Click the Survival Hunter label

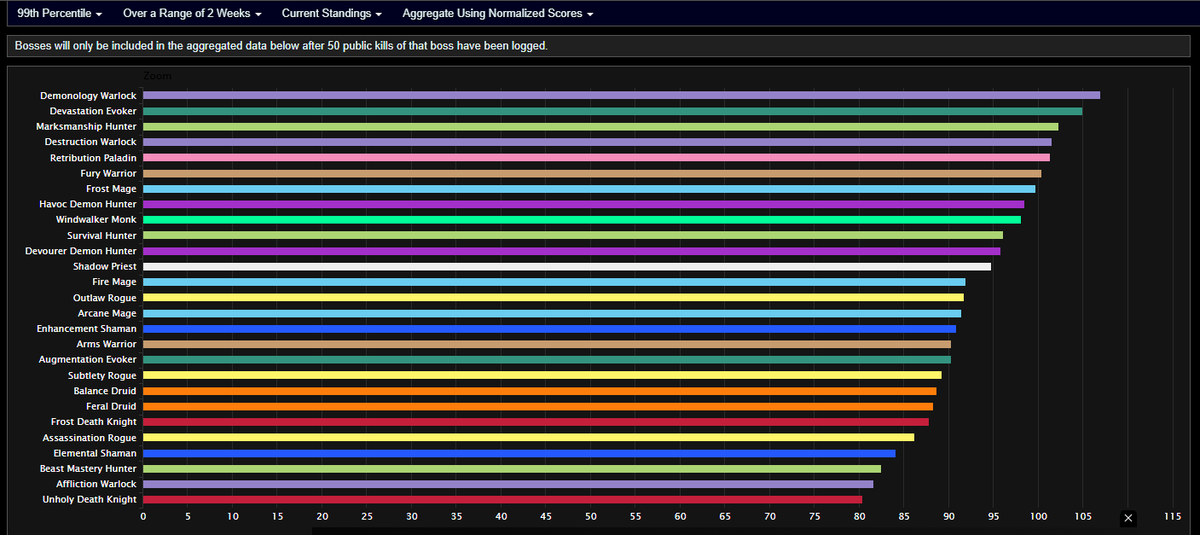102,235
